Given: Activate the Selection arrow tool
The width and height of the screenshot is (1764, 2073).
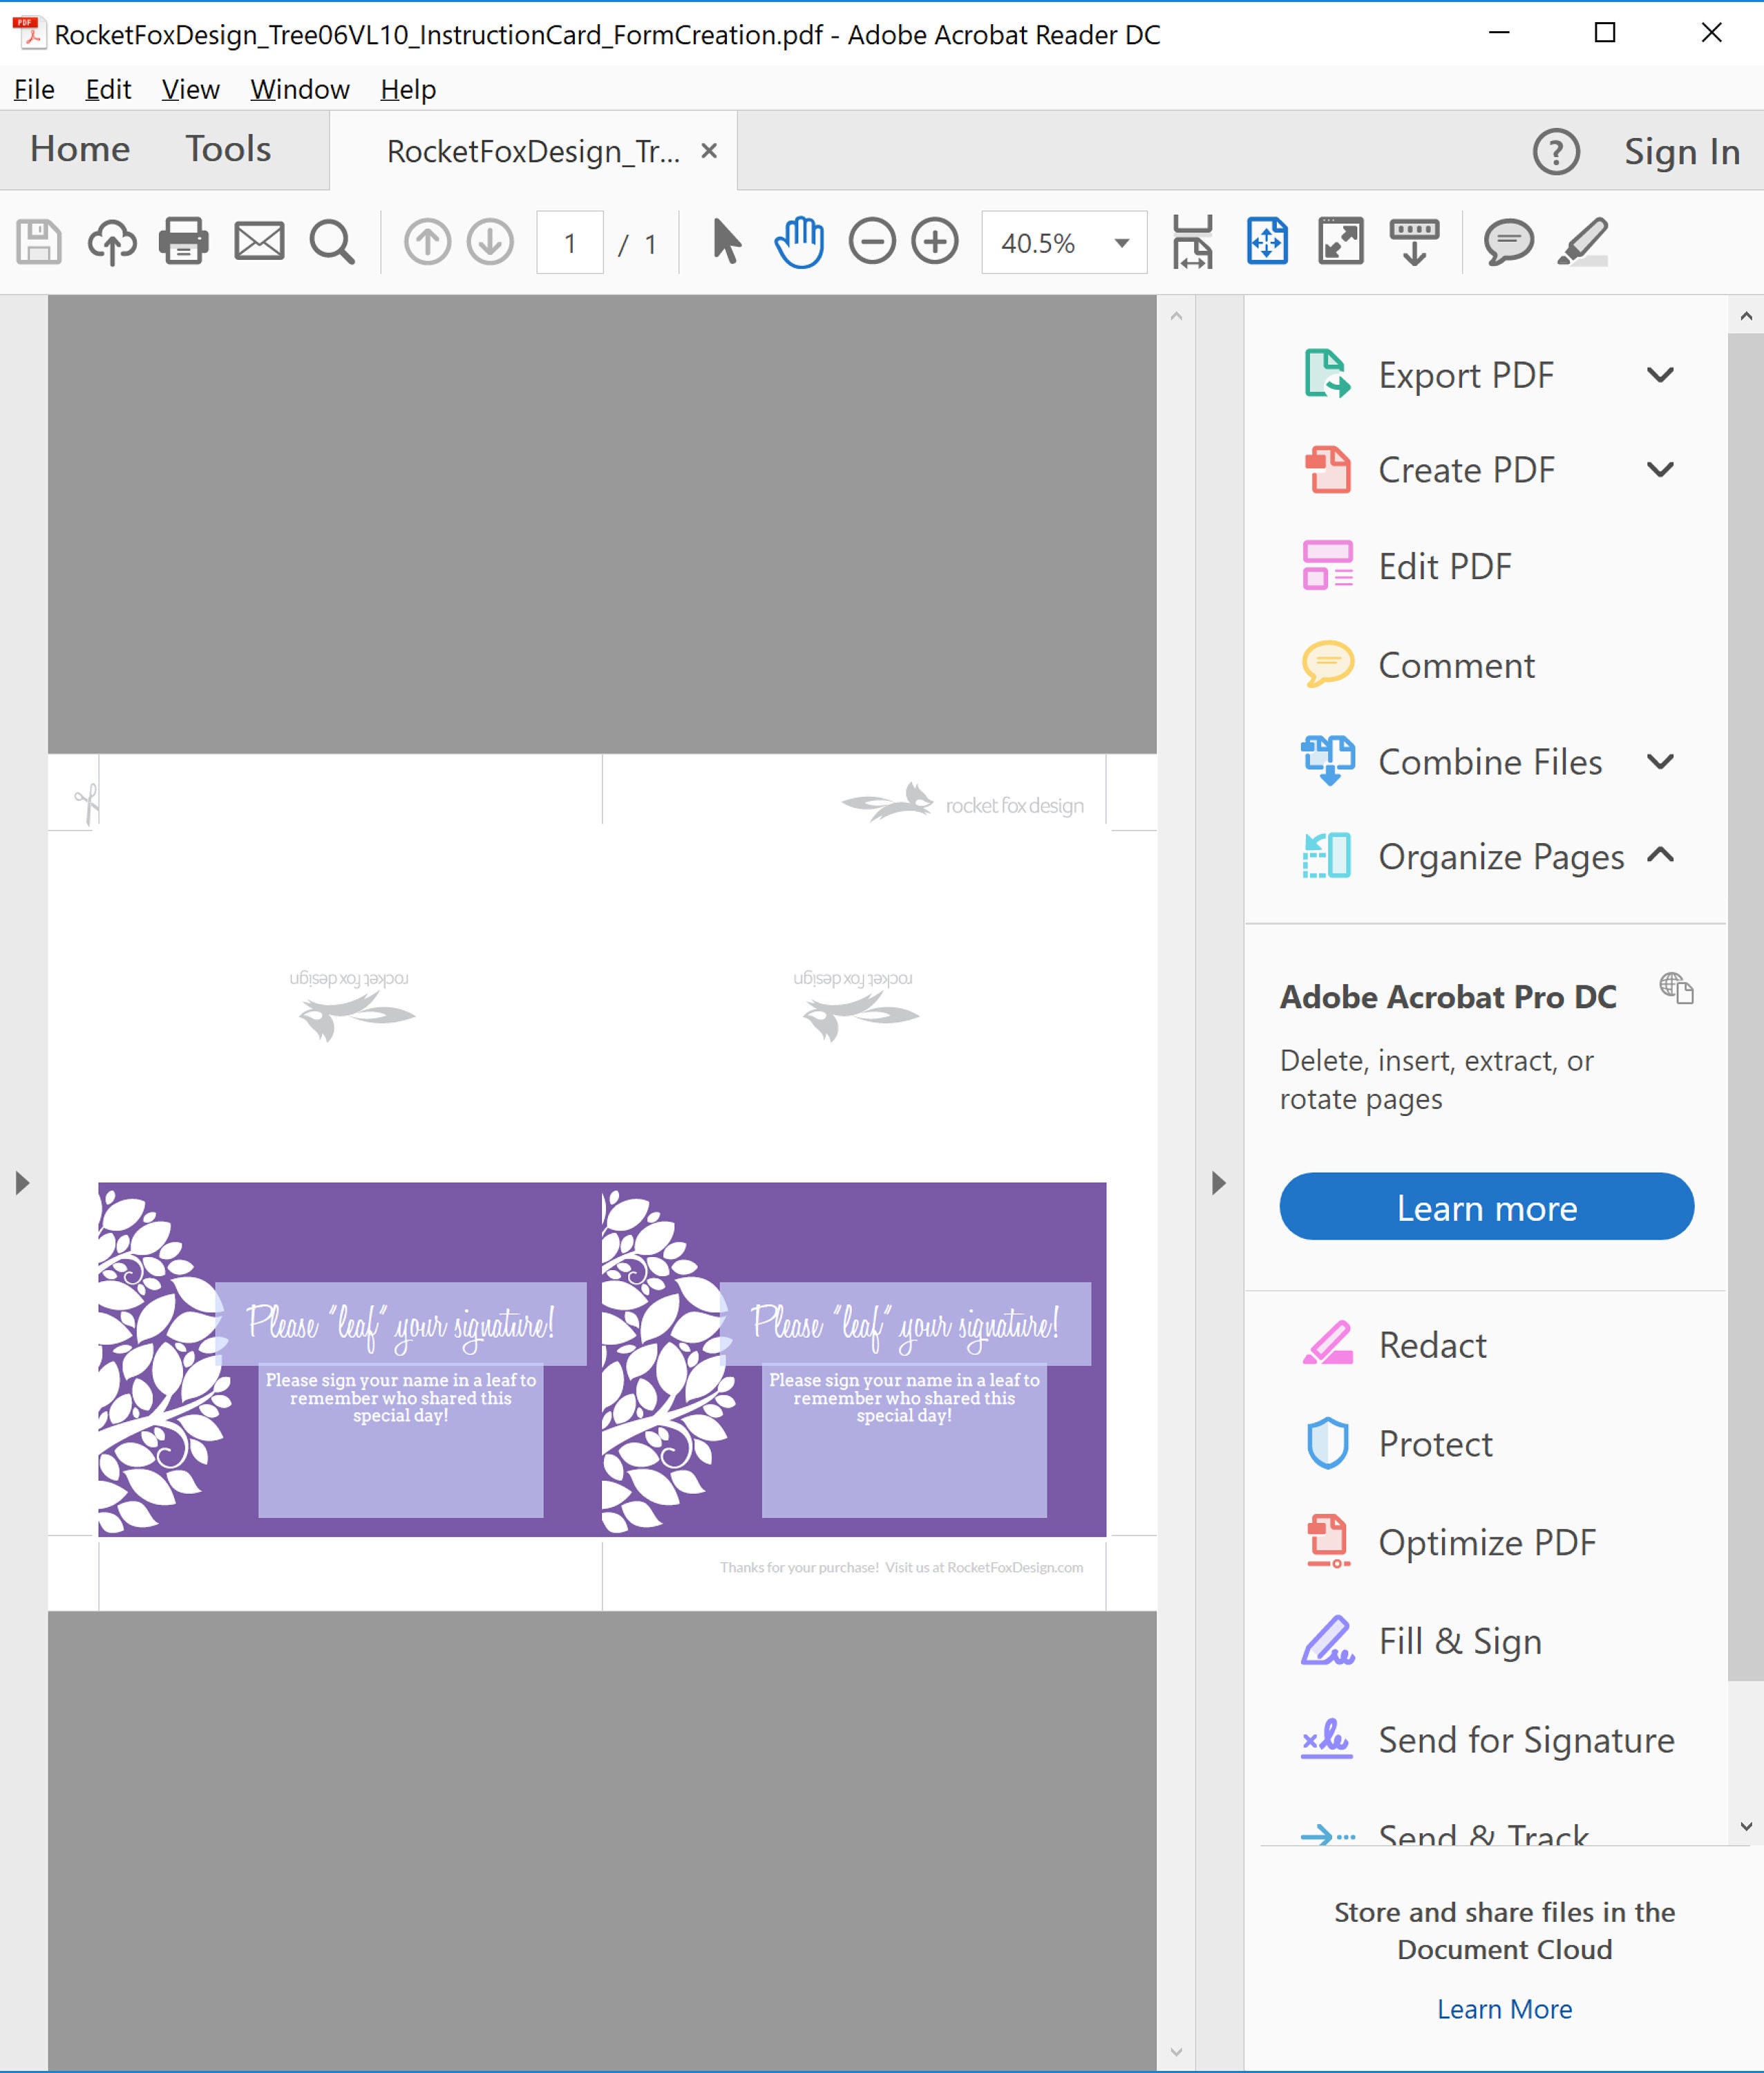Looking at the screenshot, I should [727, 242].
